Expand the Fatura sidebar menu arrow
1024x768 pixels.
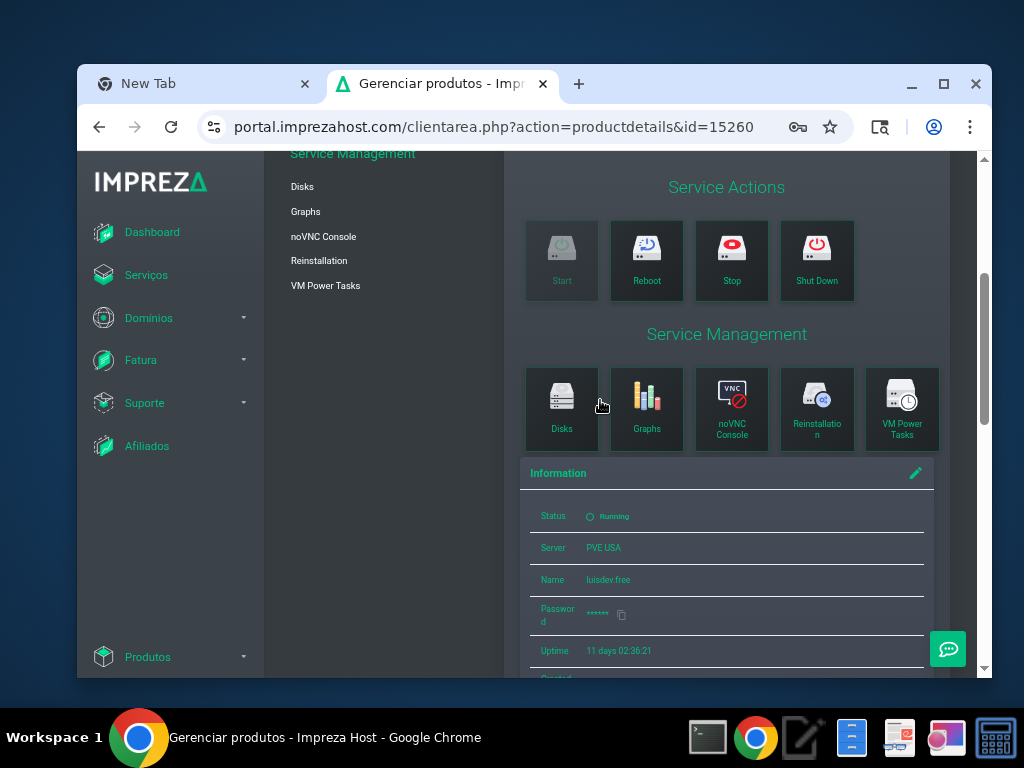[244, 360]
